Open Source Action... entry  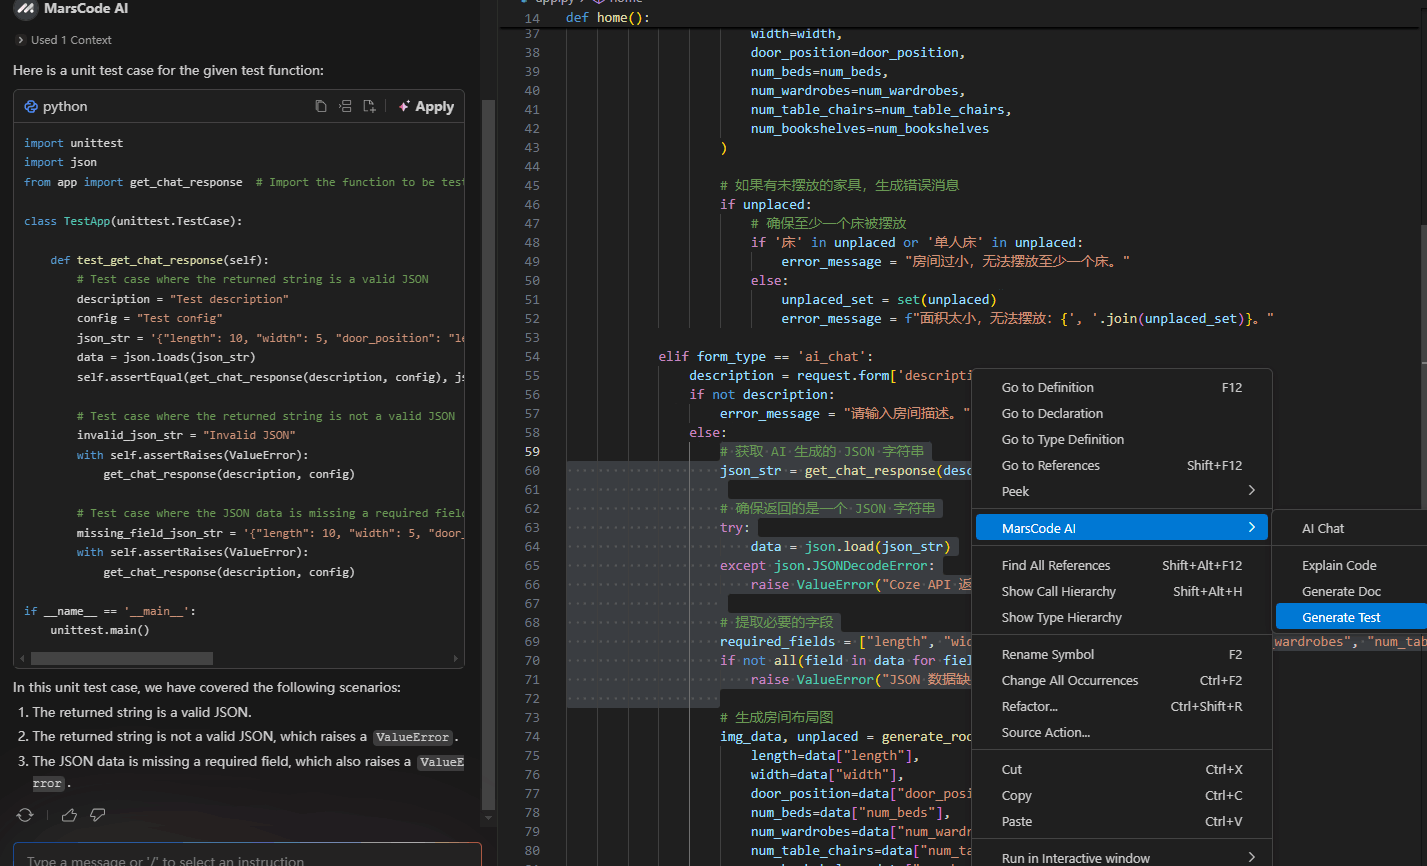click(1122, 732)
